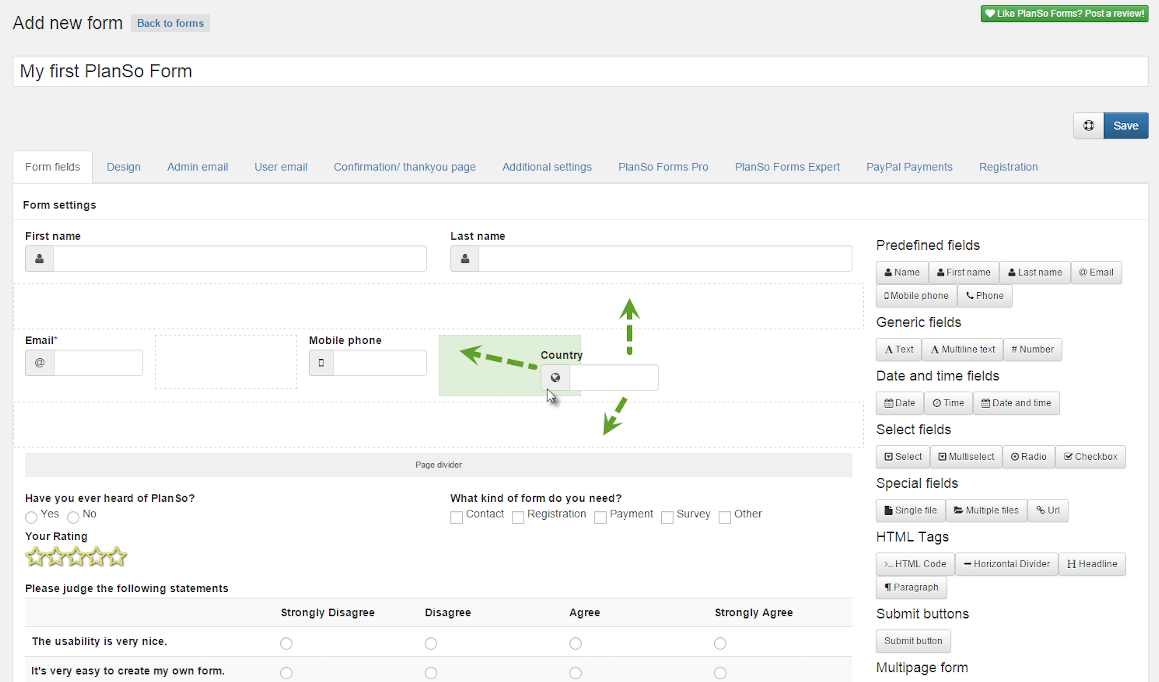Viewport: 1159px width, 682px height.
Task: Add a Select field
Action: [x=903, y=457]
